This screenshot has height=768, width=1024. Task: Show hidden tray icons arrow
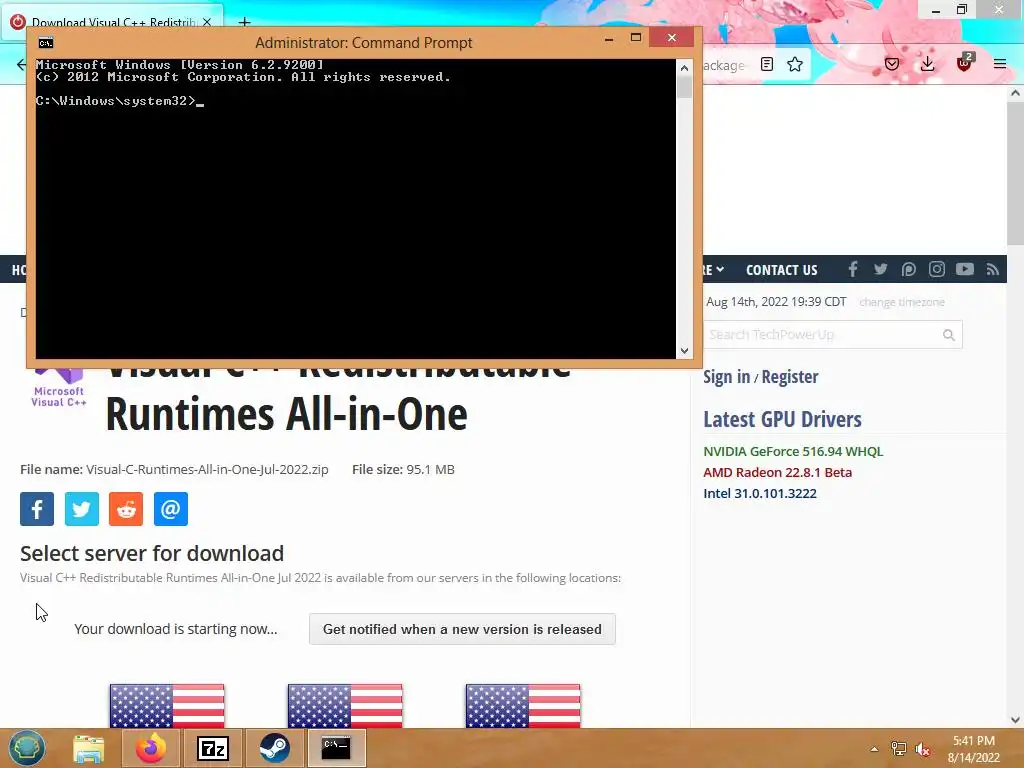click(874, 749)
